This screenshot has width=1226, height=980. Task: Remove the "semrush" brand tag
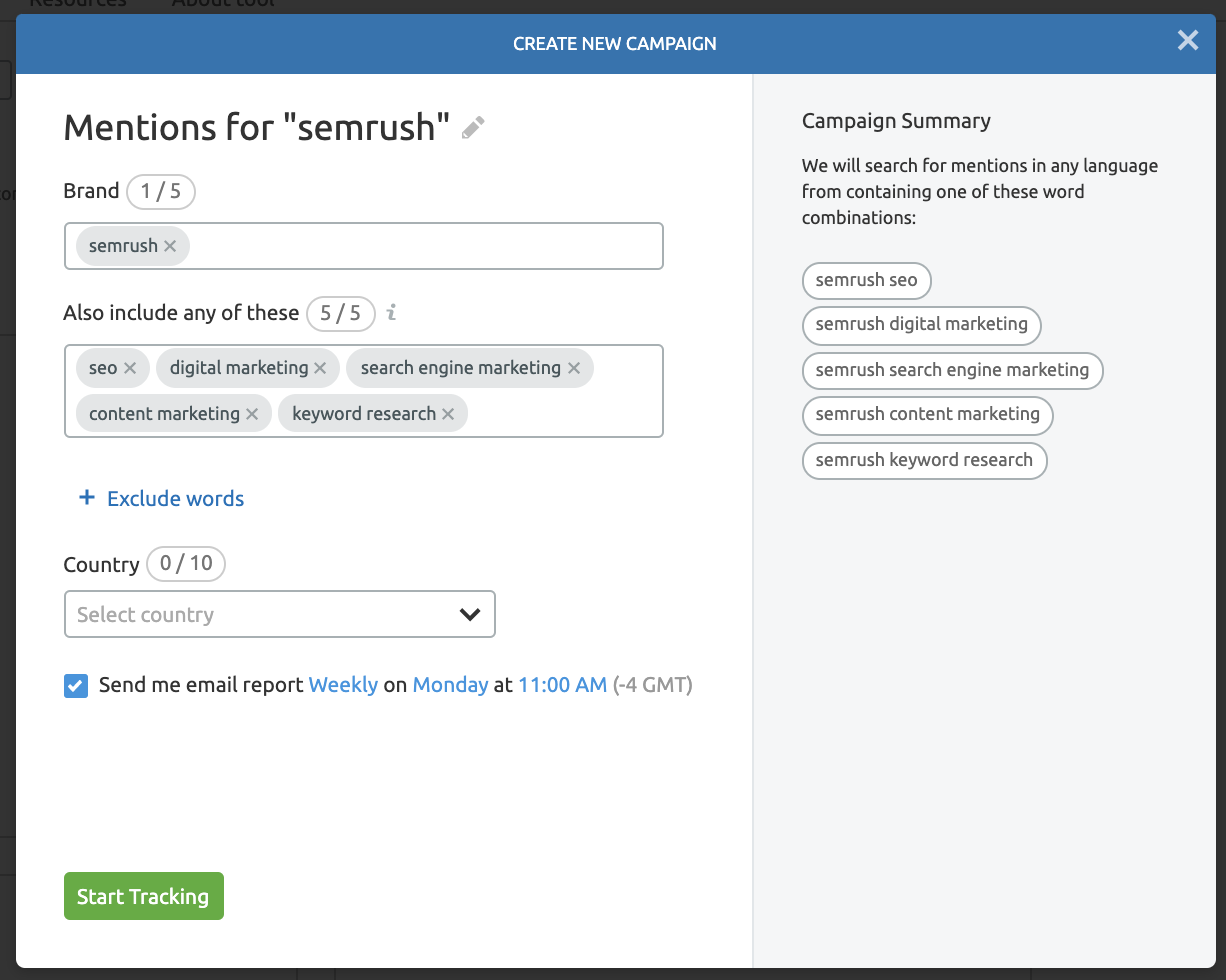170,246
